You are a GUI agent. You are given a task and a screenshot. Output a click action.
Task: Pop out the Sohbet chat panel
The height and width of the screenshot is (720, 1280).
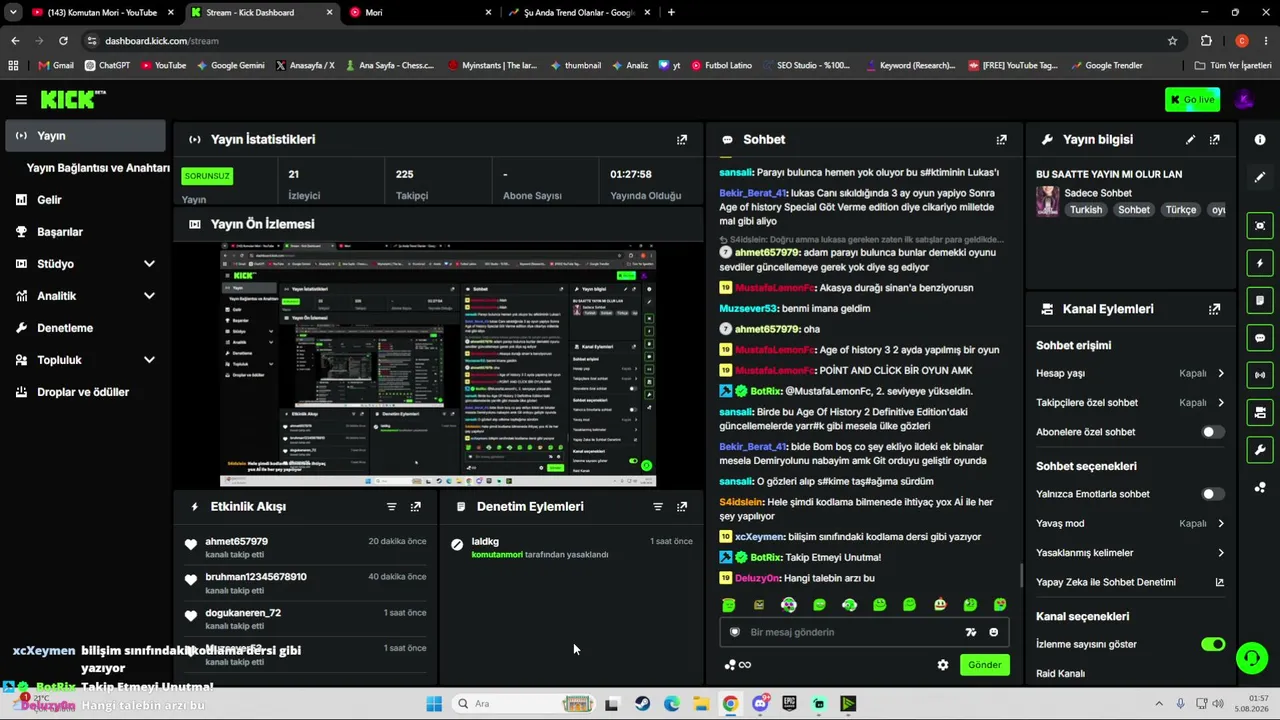point(1001,140)
